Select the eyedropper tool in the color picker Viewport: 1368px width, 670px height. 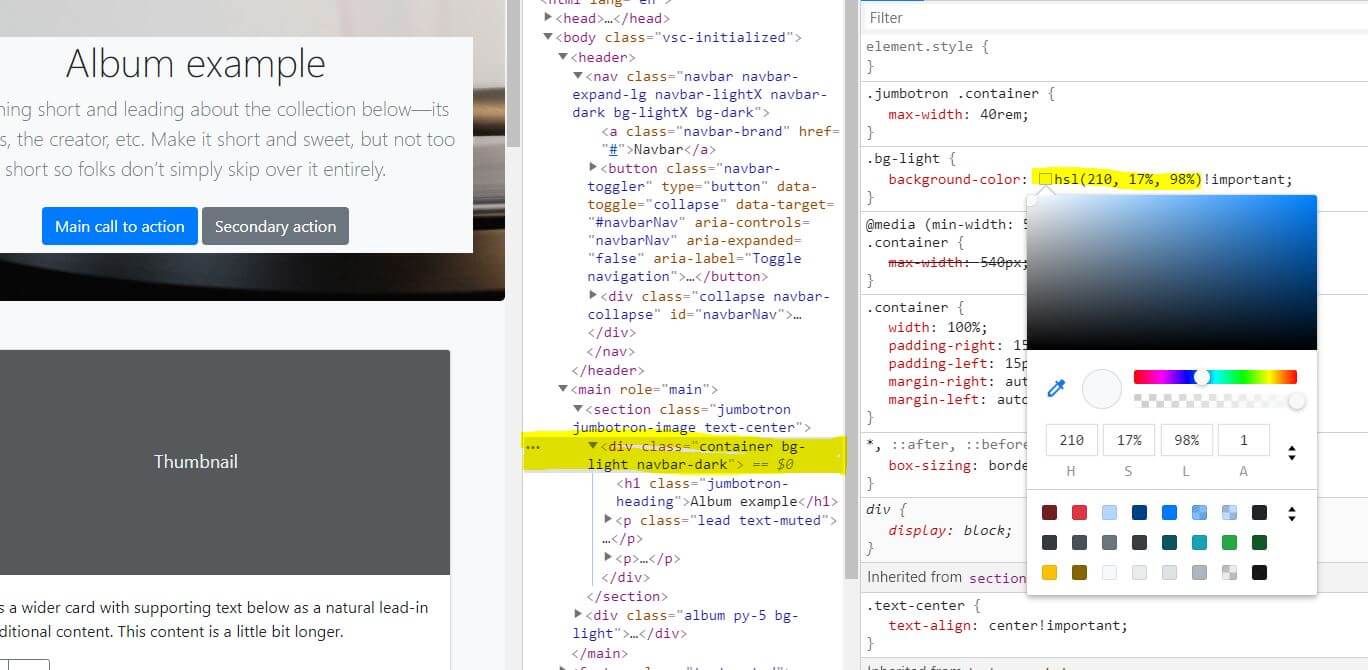click(1056, 389)
